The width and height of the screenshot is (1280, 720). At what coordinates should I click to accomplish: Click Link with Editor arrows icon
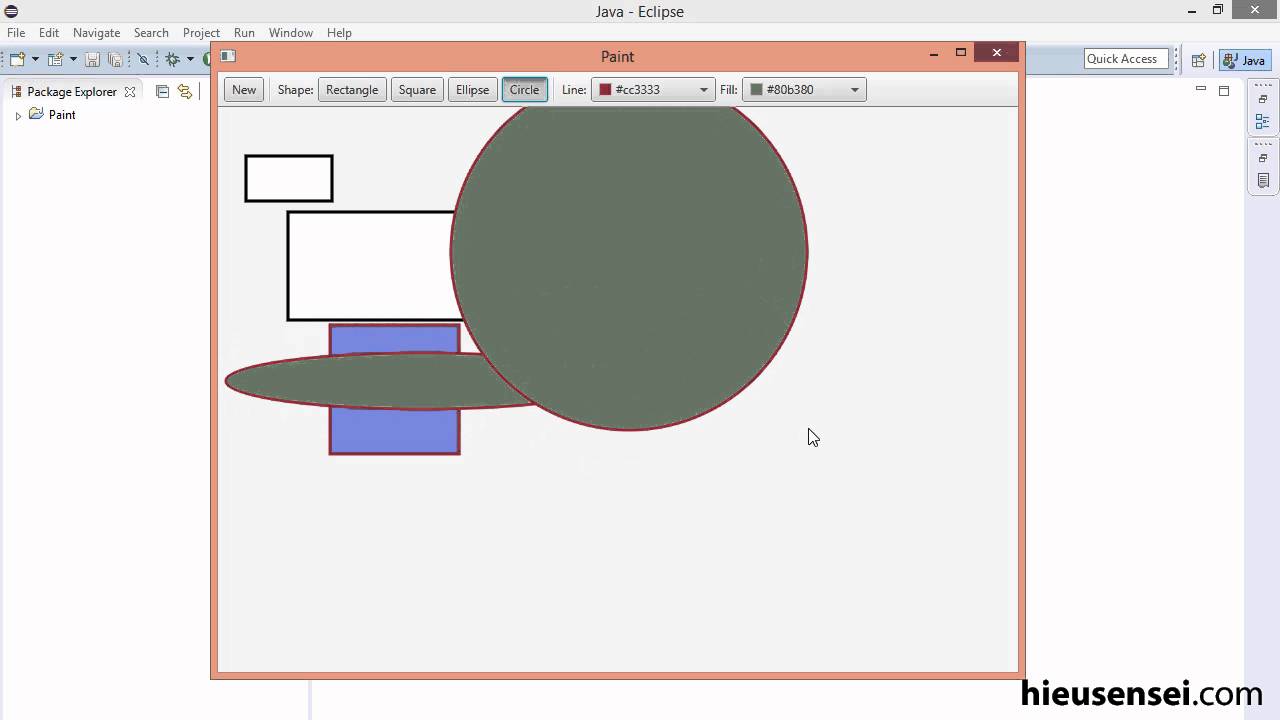184,91
